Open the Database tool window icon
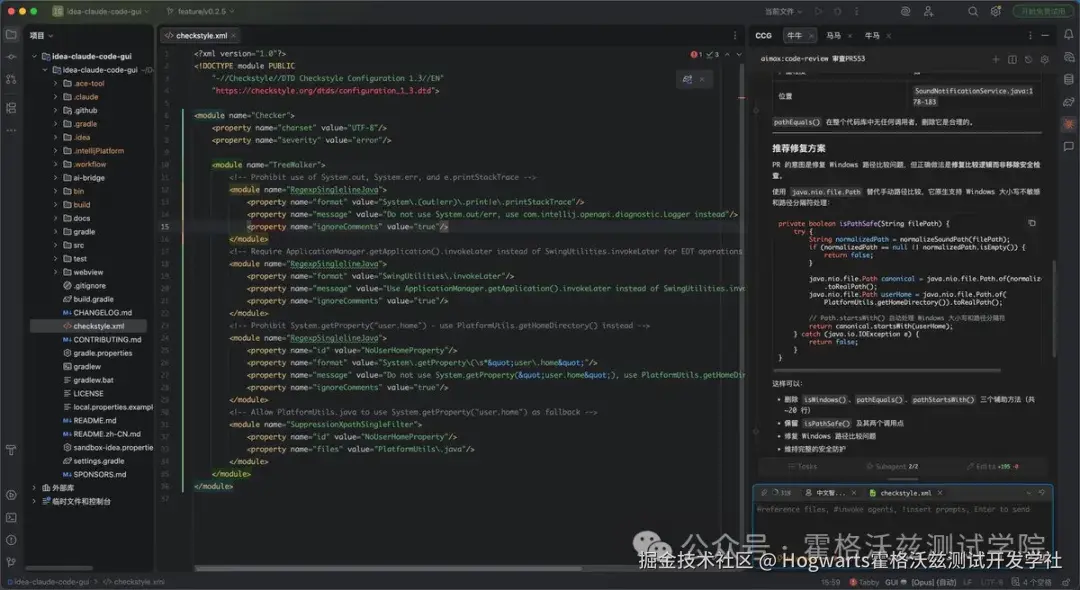Screen dimensions: 1080x590 (x=1068, y=80)
